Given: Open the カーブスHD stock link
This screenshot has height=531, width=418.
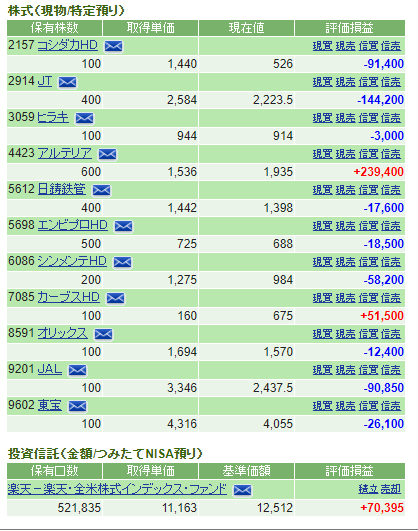Looking at the screenshot, I should (68, 297).
